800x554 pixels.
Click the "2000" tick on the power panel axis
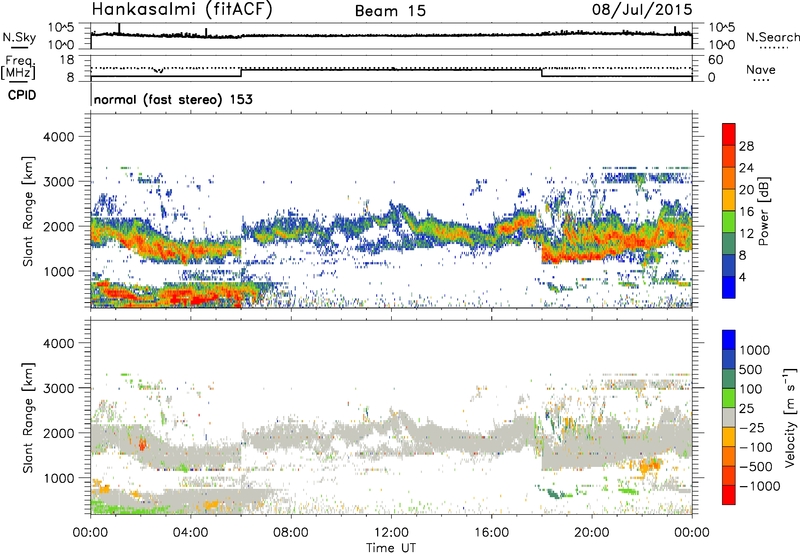pyautogui.click(x=58, y=226)
